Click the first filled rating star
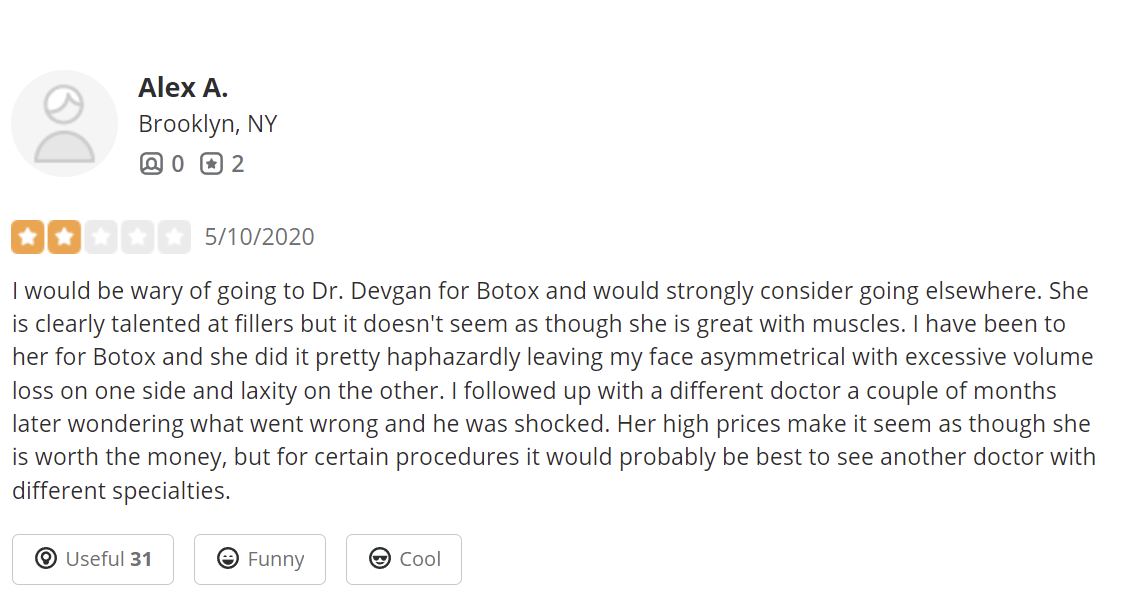Image resolution: width=1128 pixels, height=605 pixels. pos(27,237)
